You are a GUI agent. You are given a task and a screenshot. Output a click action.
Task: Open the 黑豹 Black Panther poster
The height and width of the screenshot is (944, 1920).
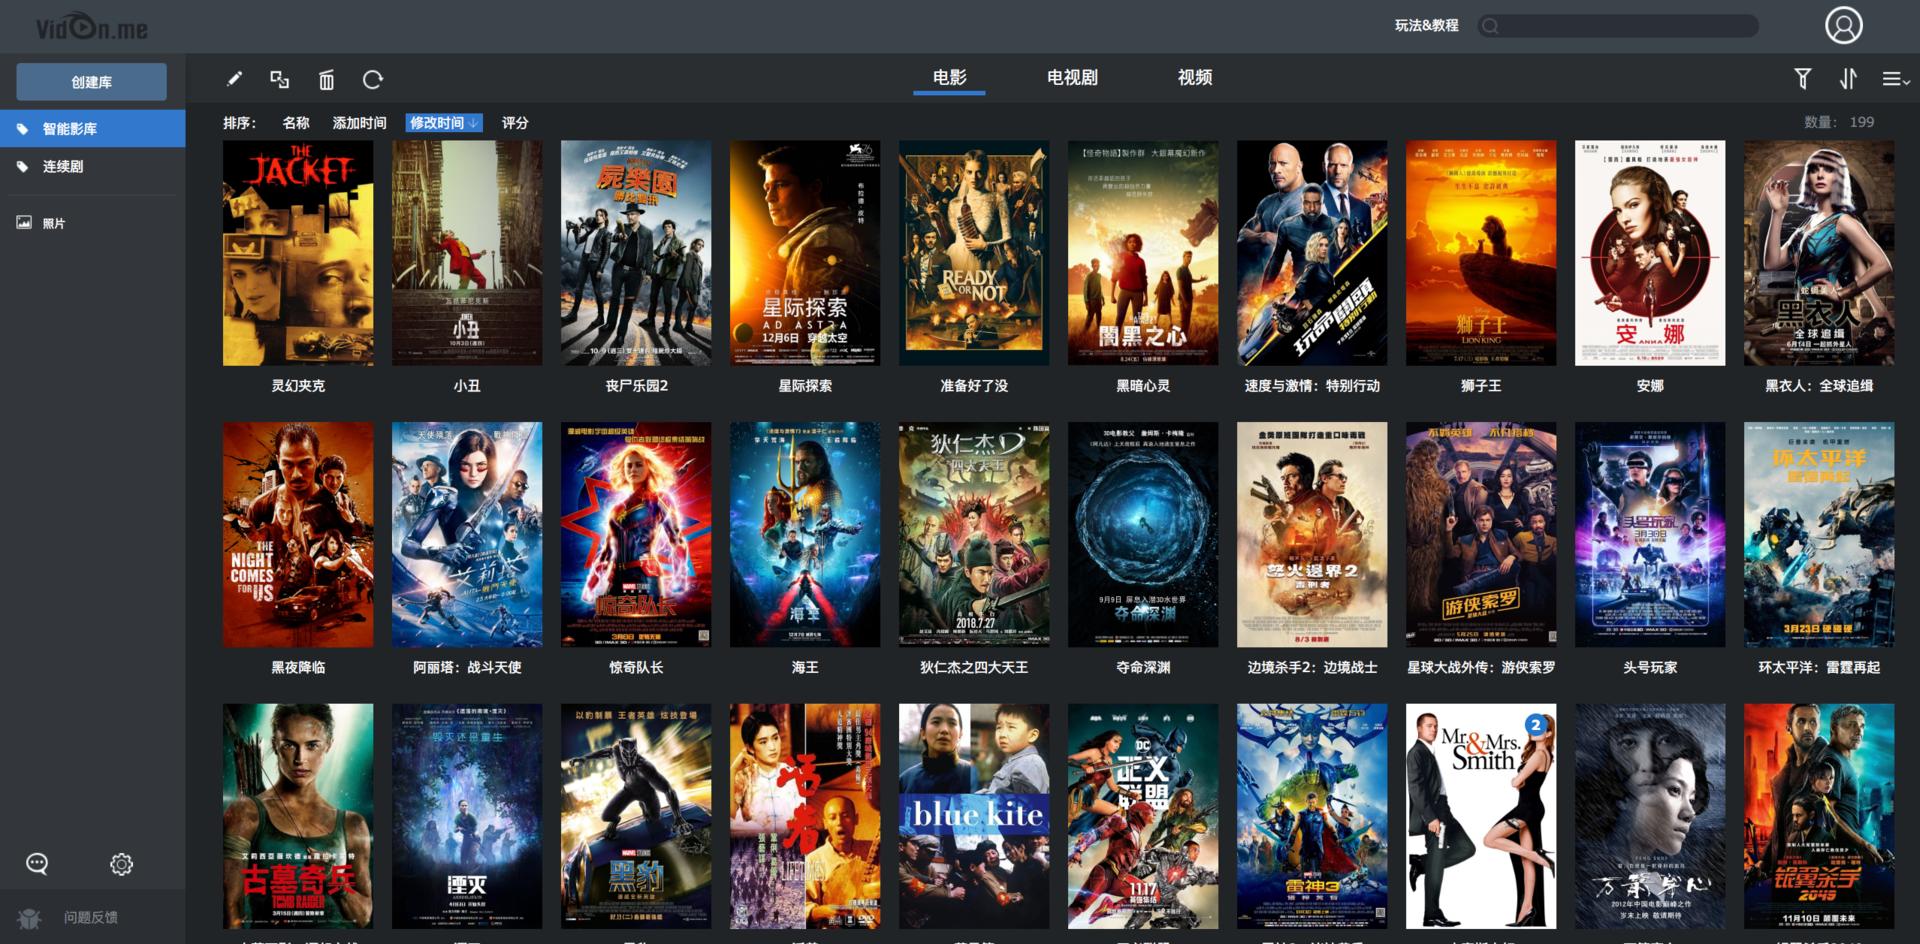[x=636, y=817]
